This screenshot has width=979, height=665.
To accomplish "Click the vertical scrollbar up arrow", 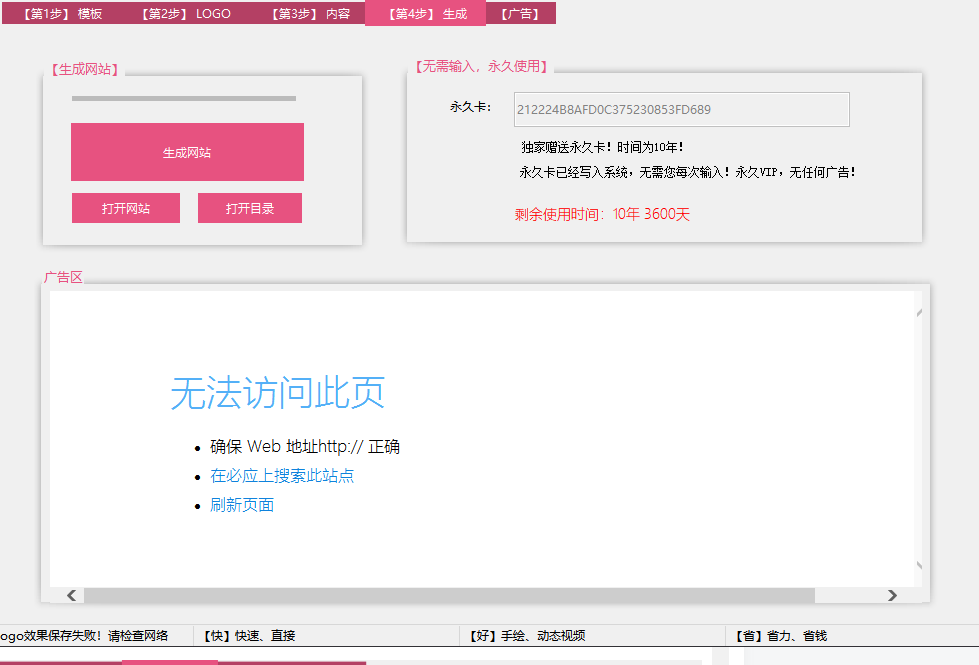I will pos(918,313).
